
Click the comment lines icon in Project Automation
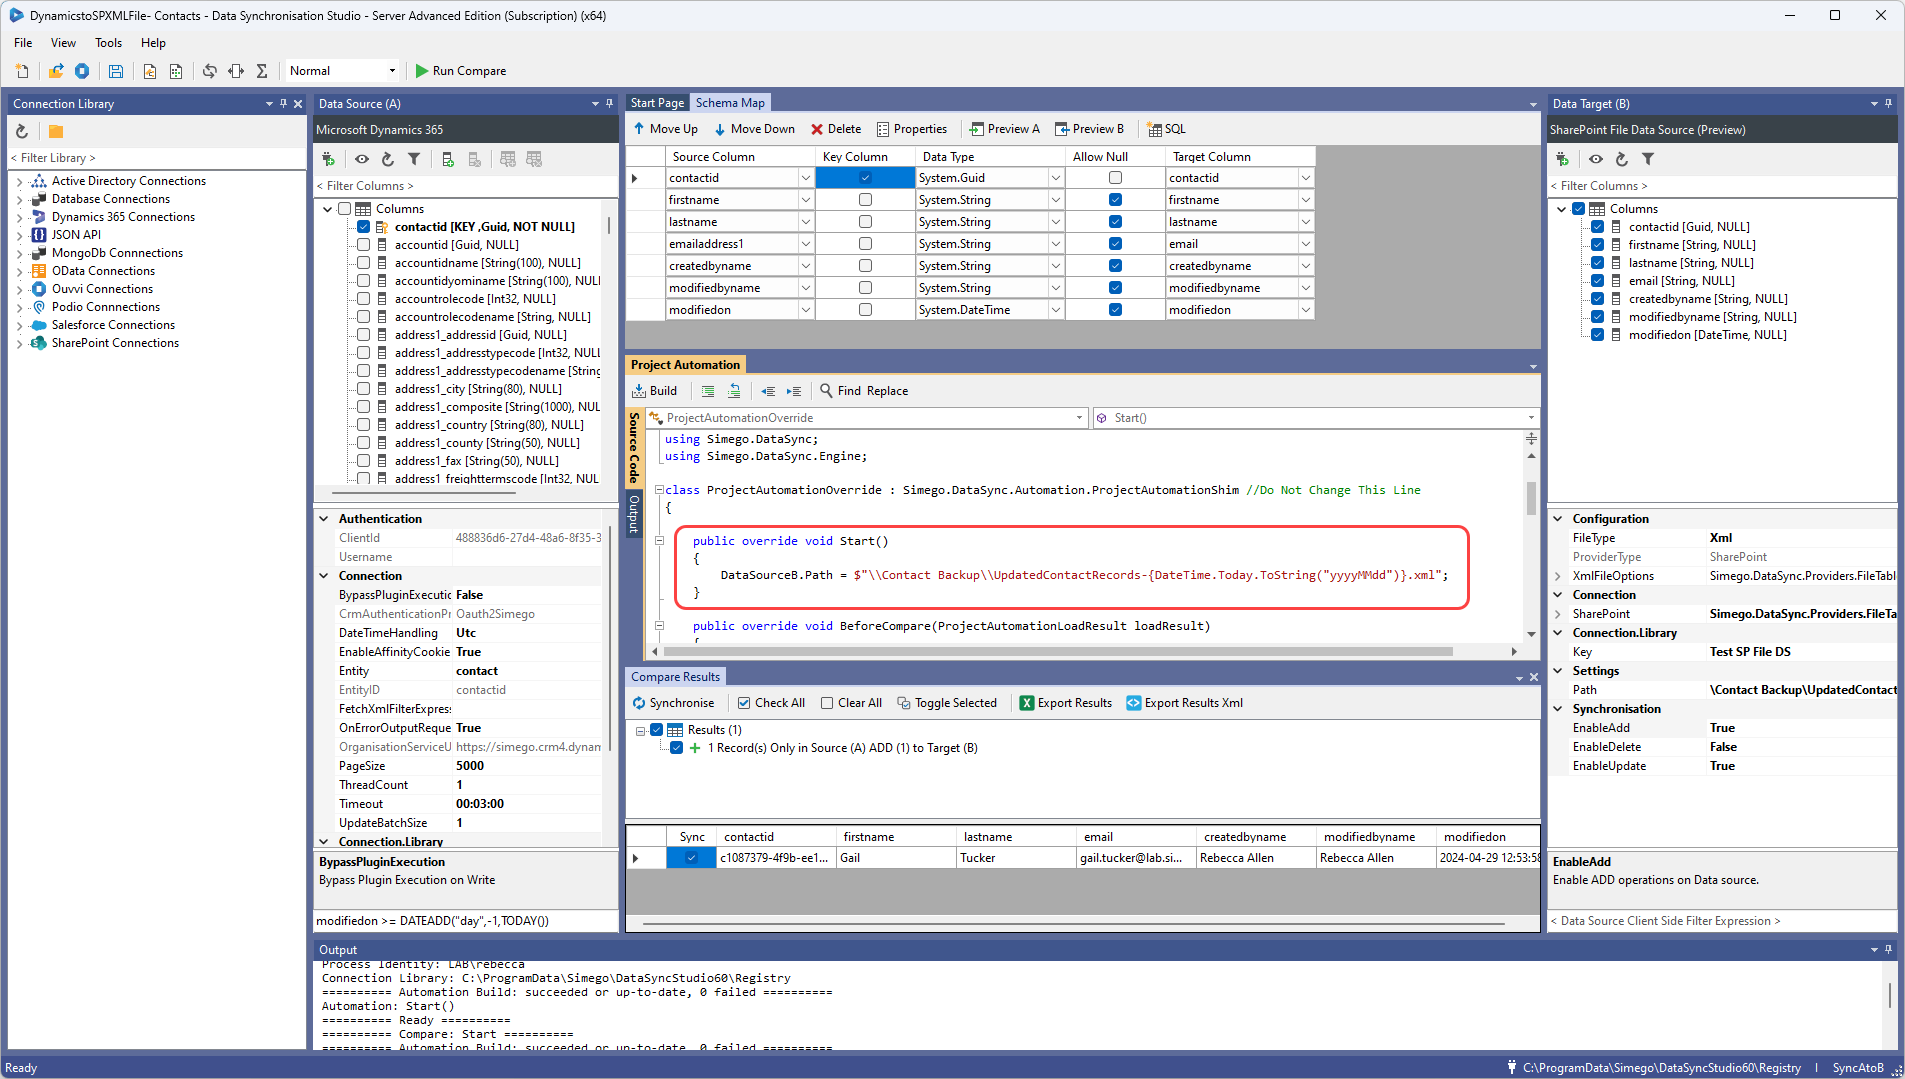click(708, 391)
